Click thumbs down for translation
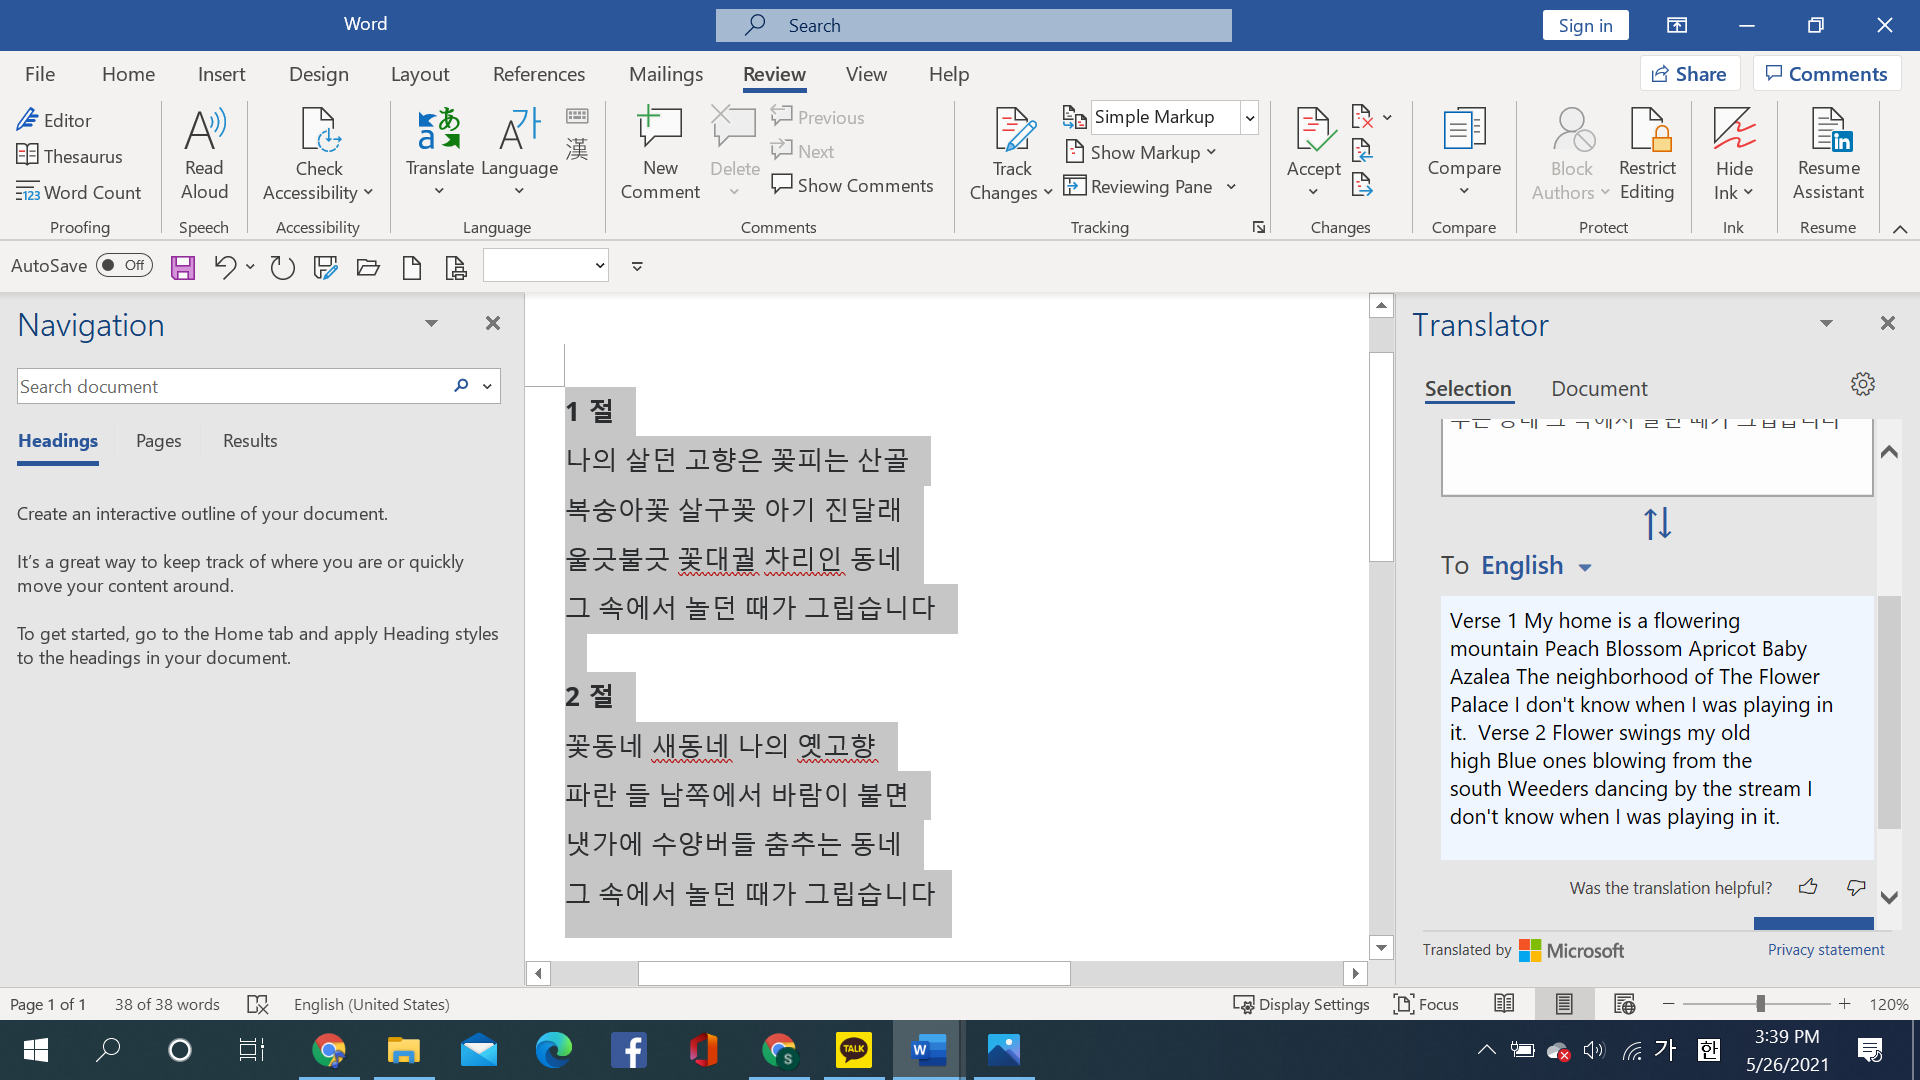This screenshot has height=1080, width=1920. tap(1856, 887)
